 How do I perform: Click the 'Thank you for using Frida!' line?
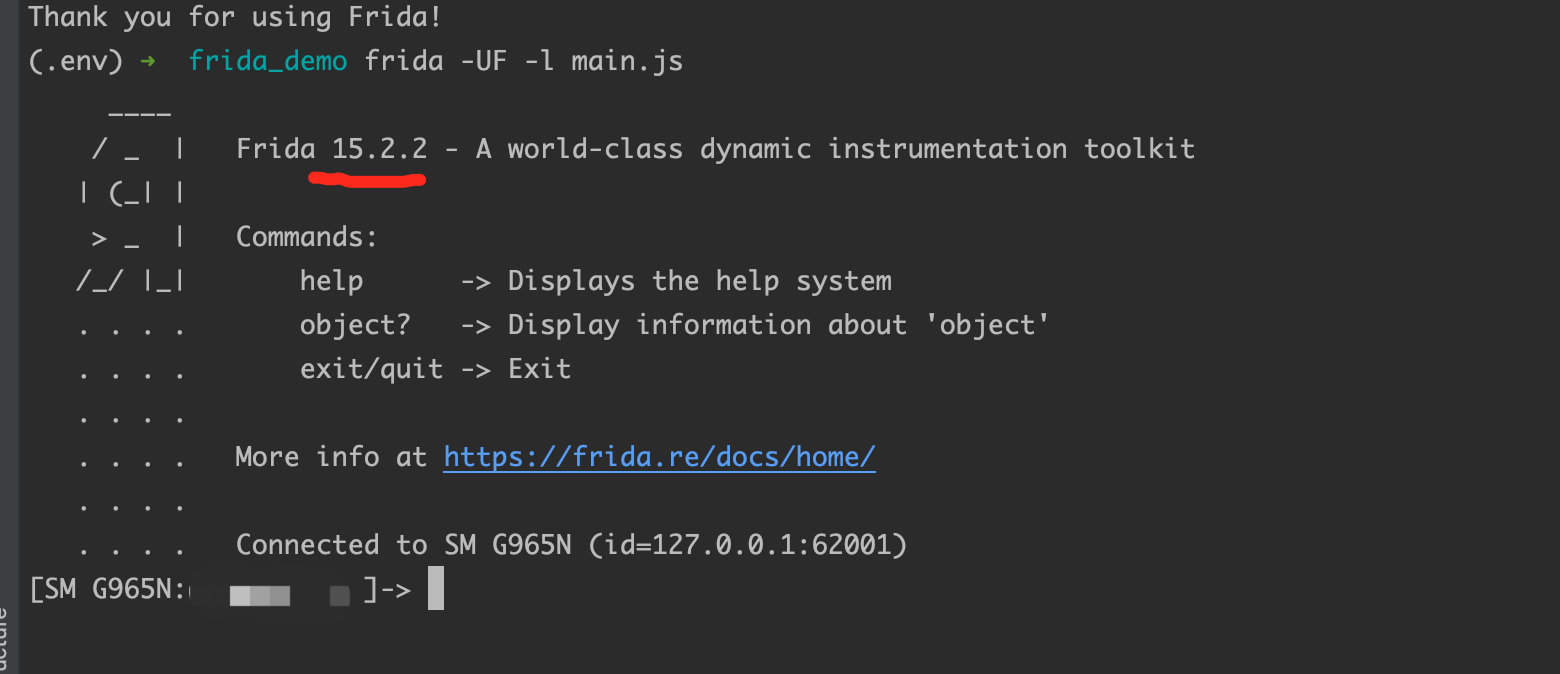click(235, 17)
